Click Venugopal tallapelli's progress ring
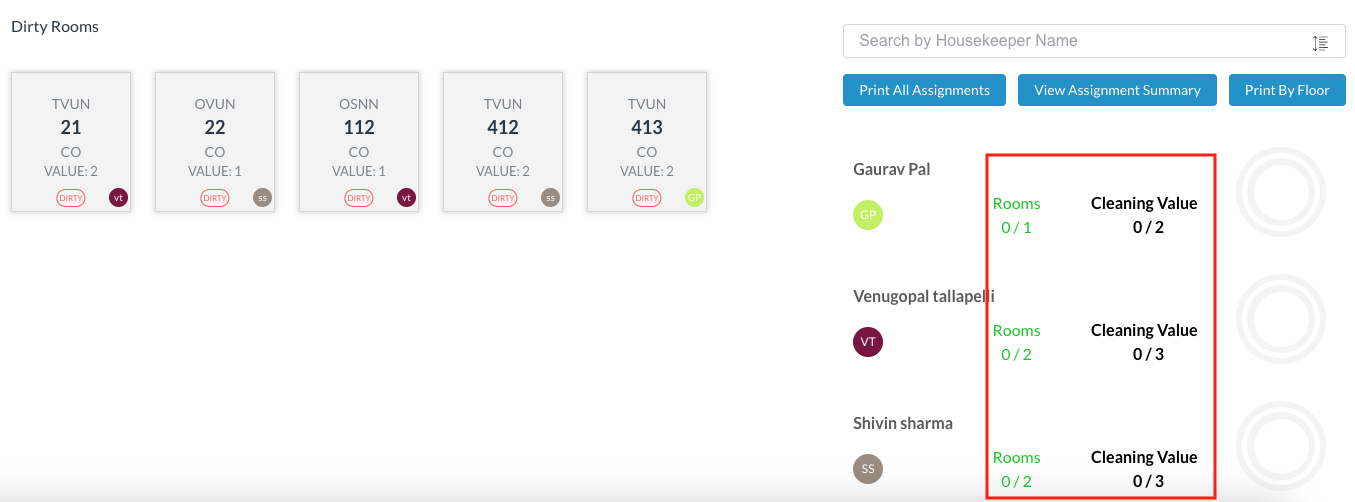 [x=1281, y=319]
